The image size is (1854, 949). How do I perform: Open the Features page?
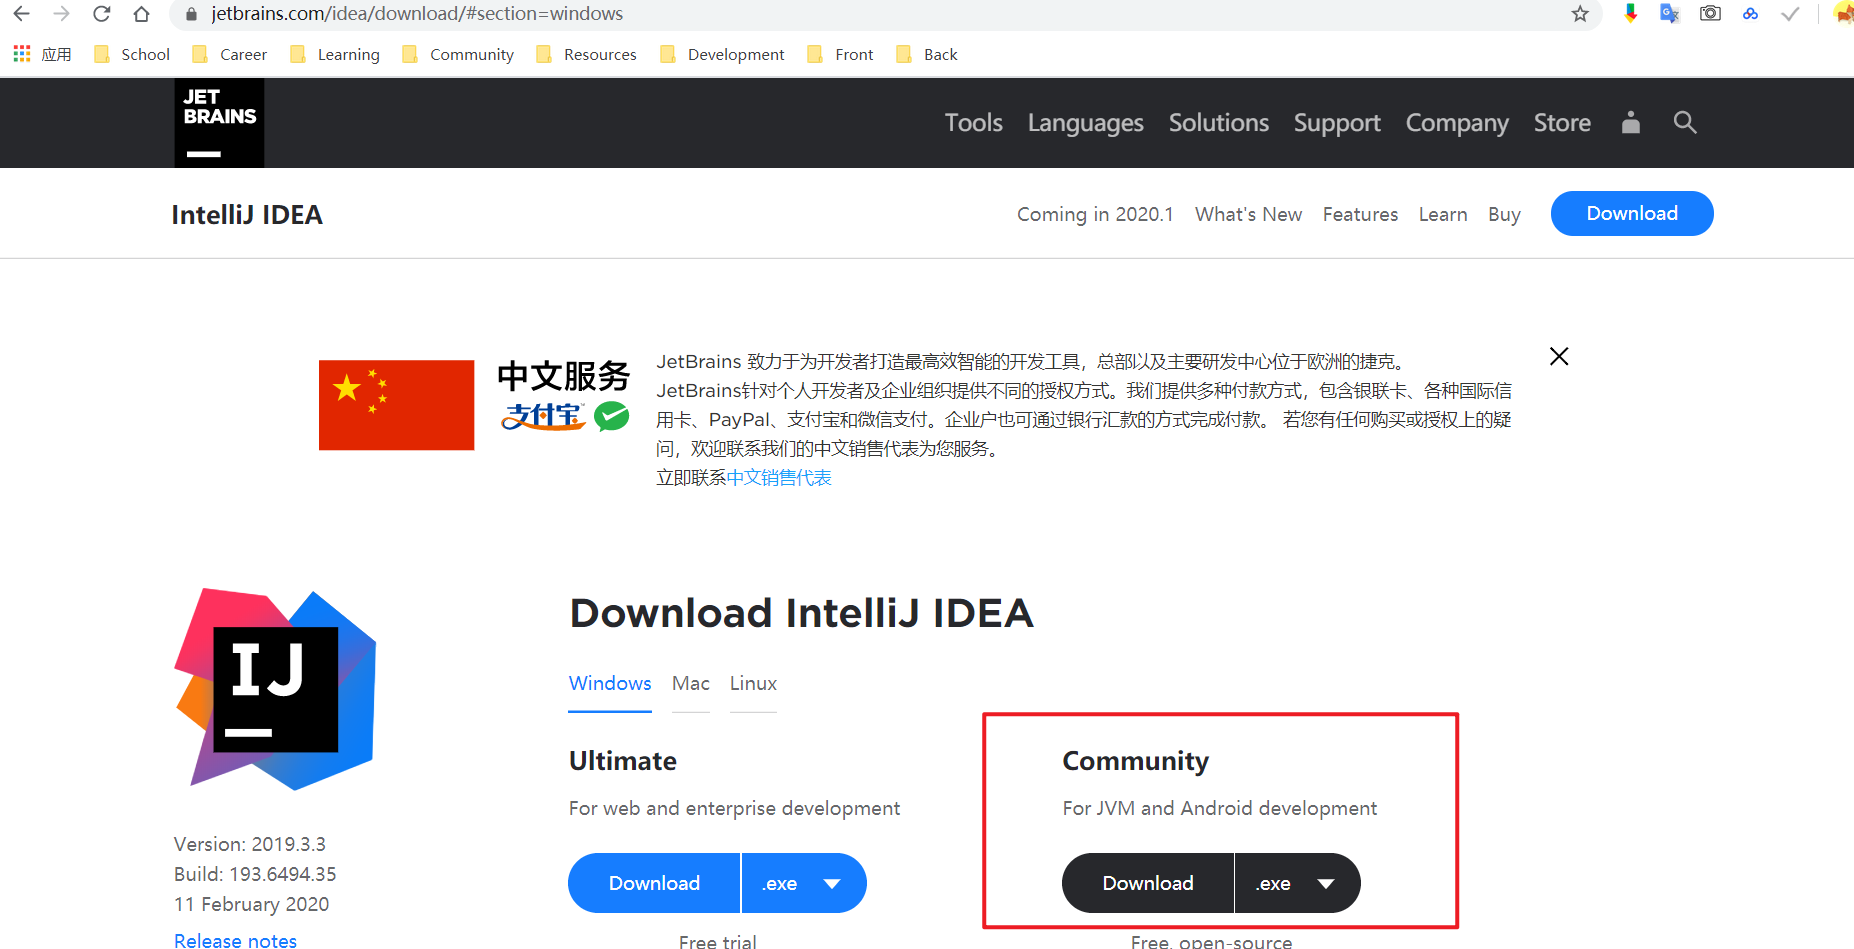pyautogui.click(x=1360, y=214)
